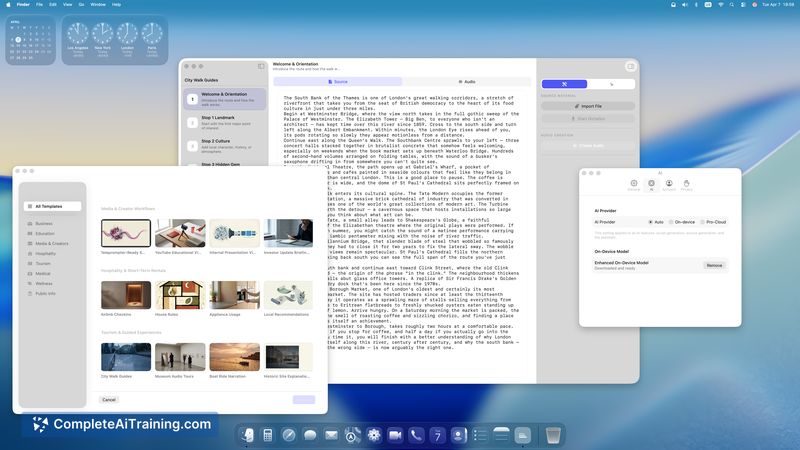Choose the Airbnb Checkins template thumbnail
This screenshot has width=800, height=450.
coord(126,295)
